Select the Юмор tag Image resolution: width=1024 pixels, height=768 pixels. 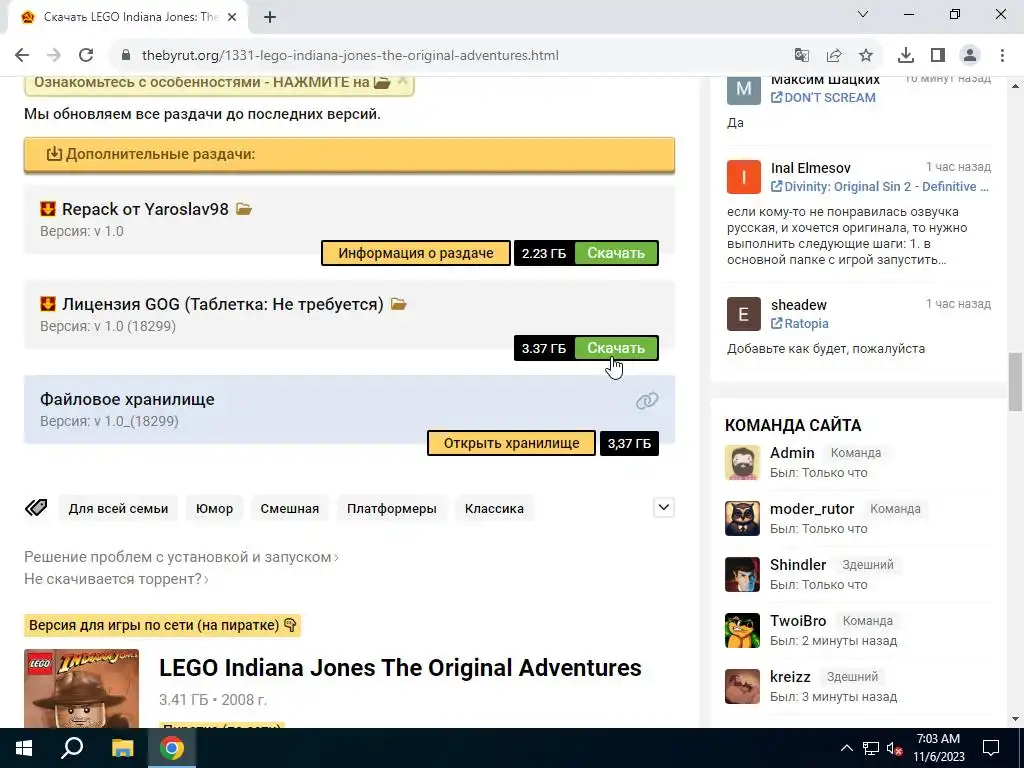214,509
